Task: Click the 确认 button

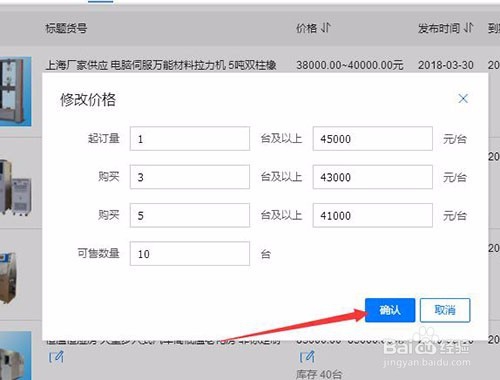Action: (390, 310)
